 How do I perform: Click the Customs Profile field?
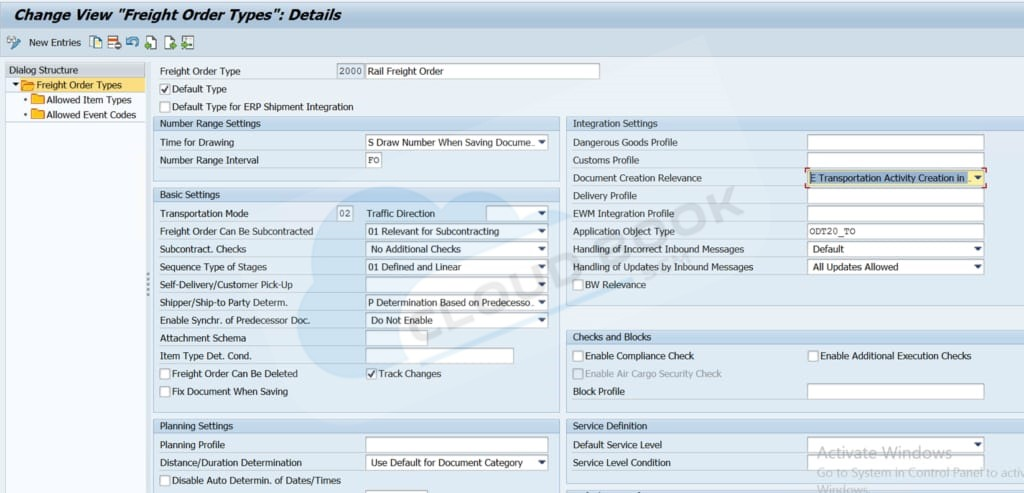pos(895,160)
